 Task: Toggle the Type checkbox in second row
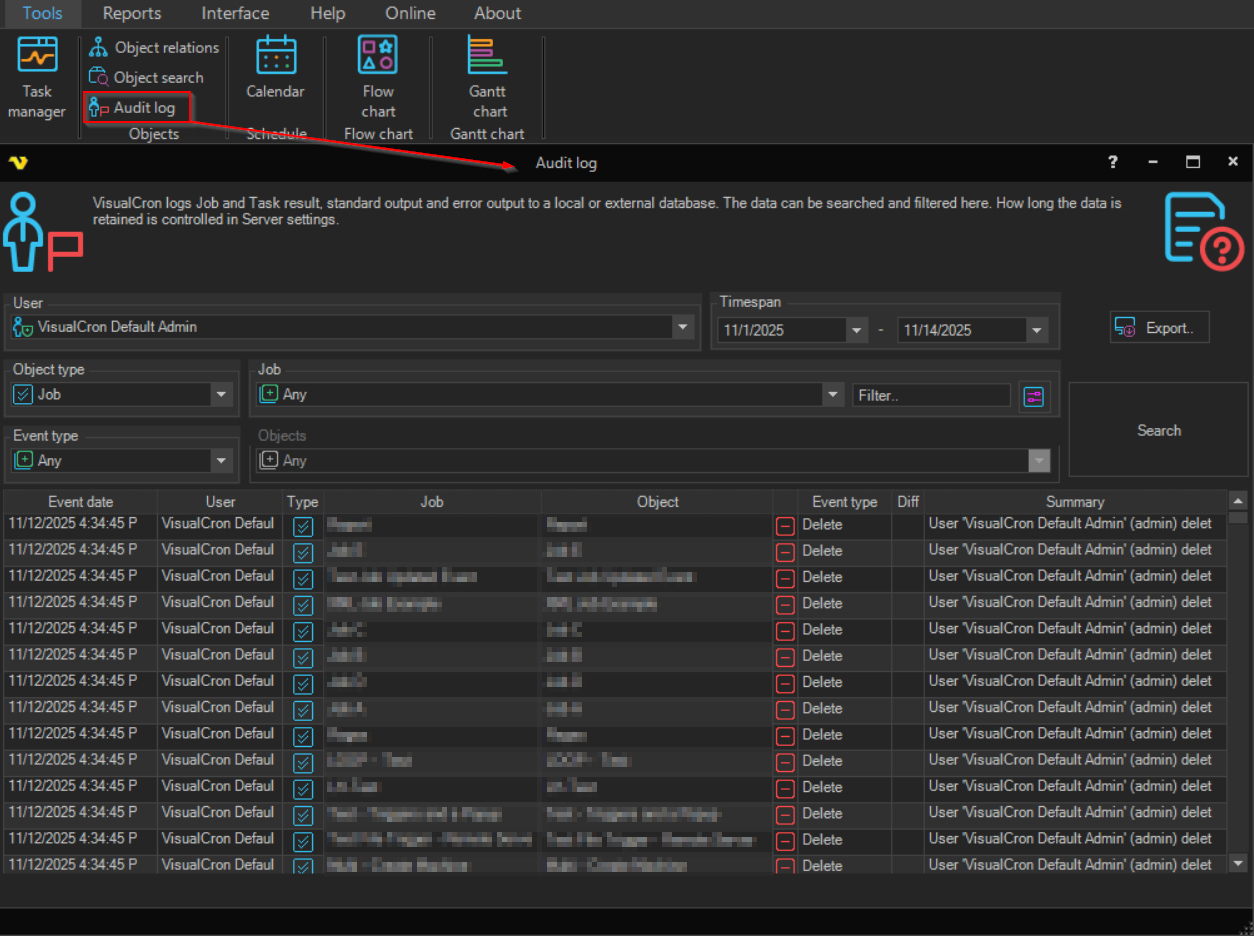click(x=303, y=552)
